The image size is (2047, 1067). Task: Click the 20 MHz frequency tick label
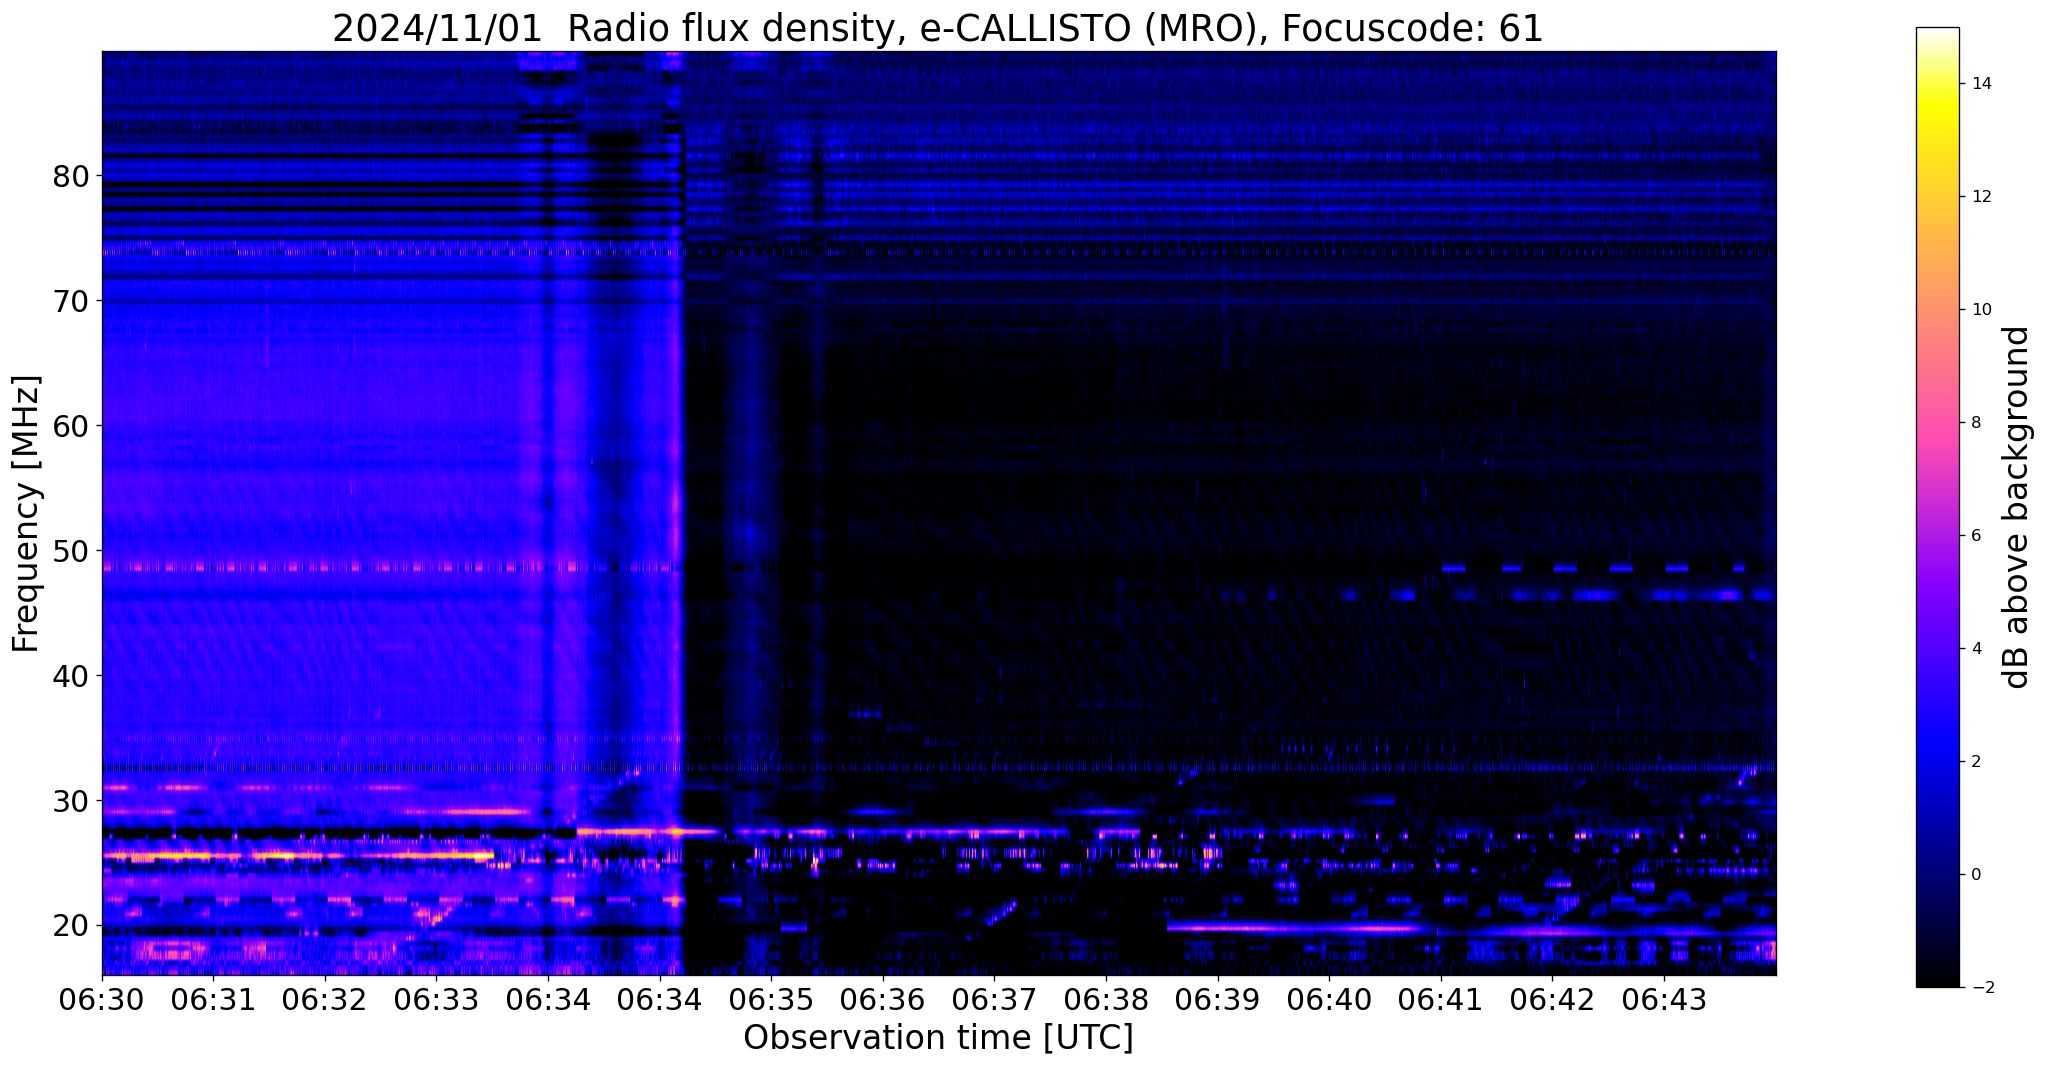70,926
